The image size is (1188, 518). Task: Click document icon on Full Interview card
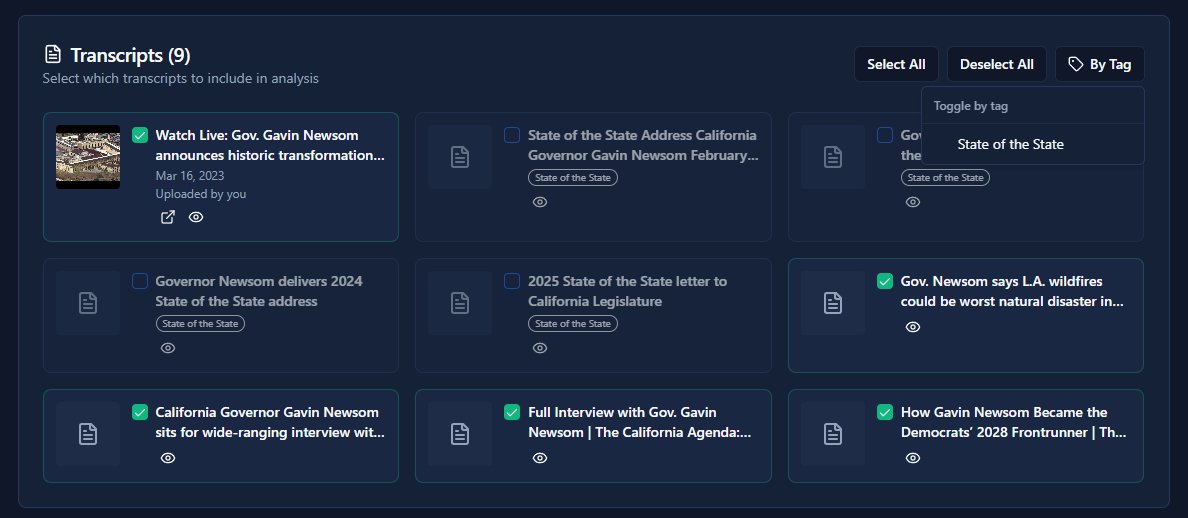coord(460,434)
